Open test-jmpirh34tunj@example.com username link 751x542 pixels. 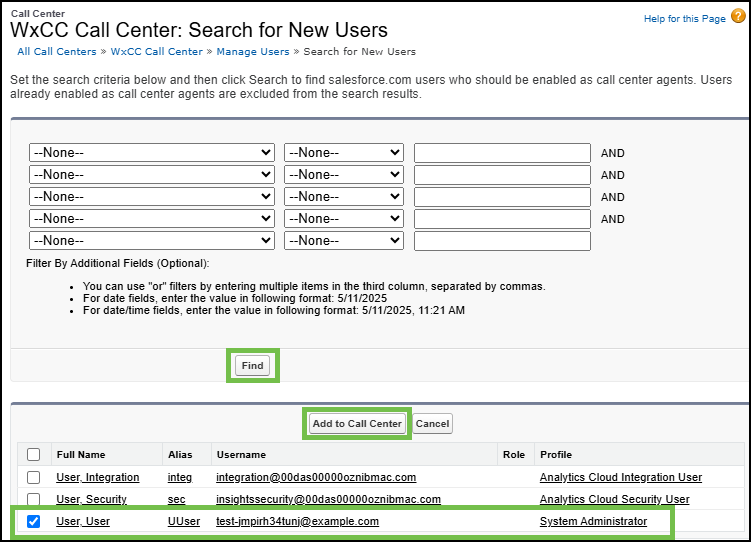pyautogui.click(x=297, y=521)
